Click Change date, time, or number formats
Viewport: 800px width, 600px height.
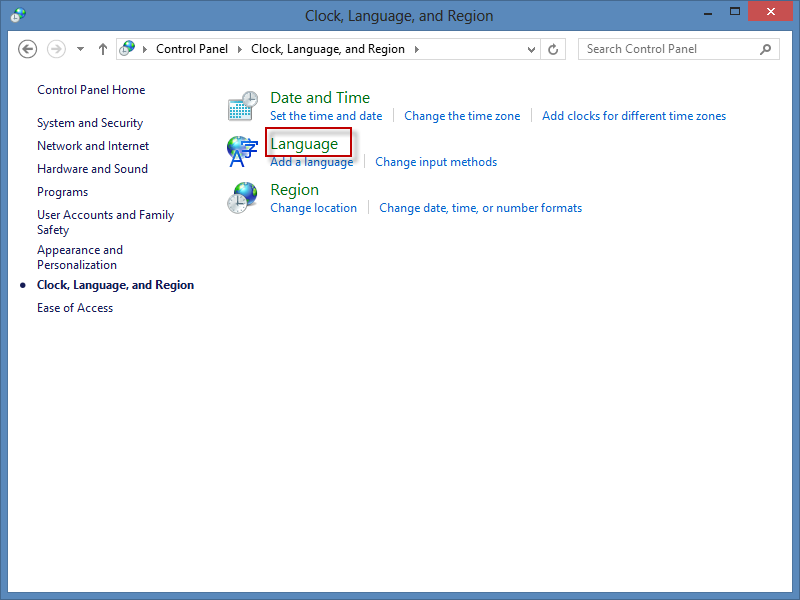[x=480, y=208]
